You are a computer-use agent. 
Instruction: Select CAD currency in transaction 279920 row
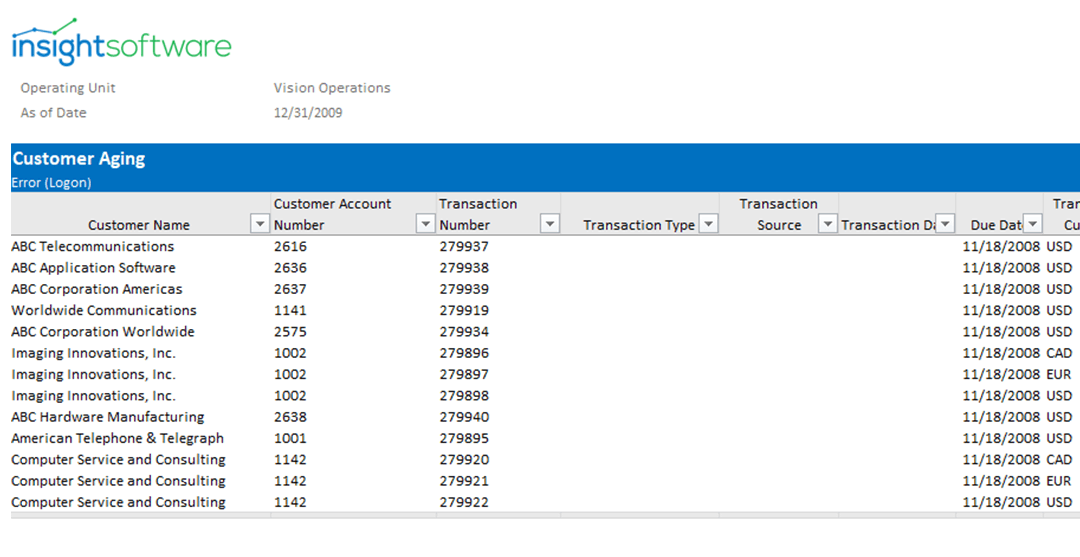coord(1059,460)
